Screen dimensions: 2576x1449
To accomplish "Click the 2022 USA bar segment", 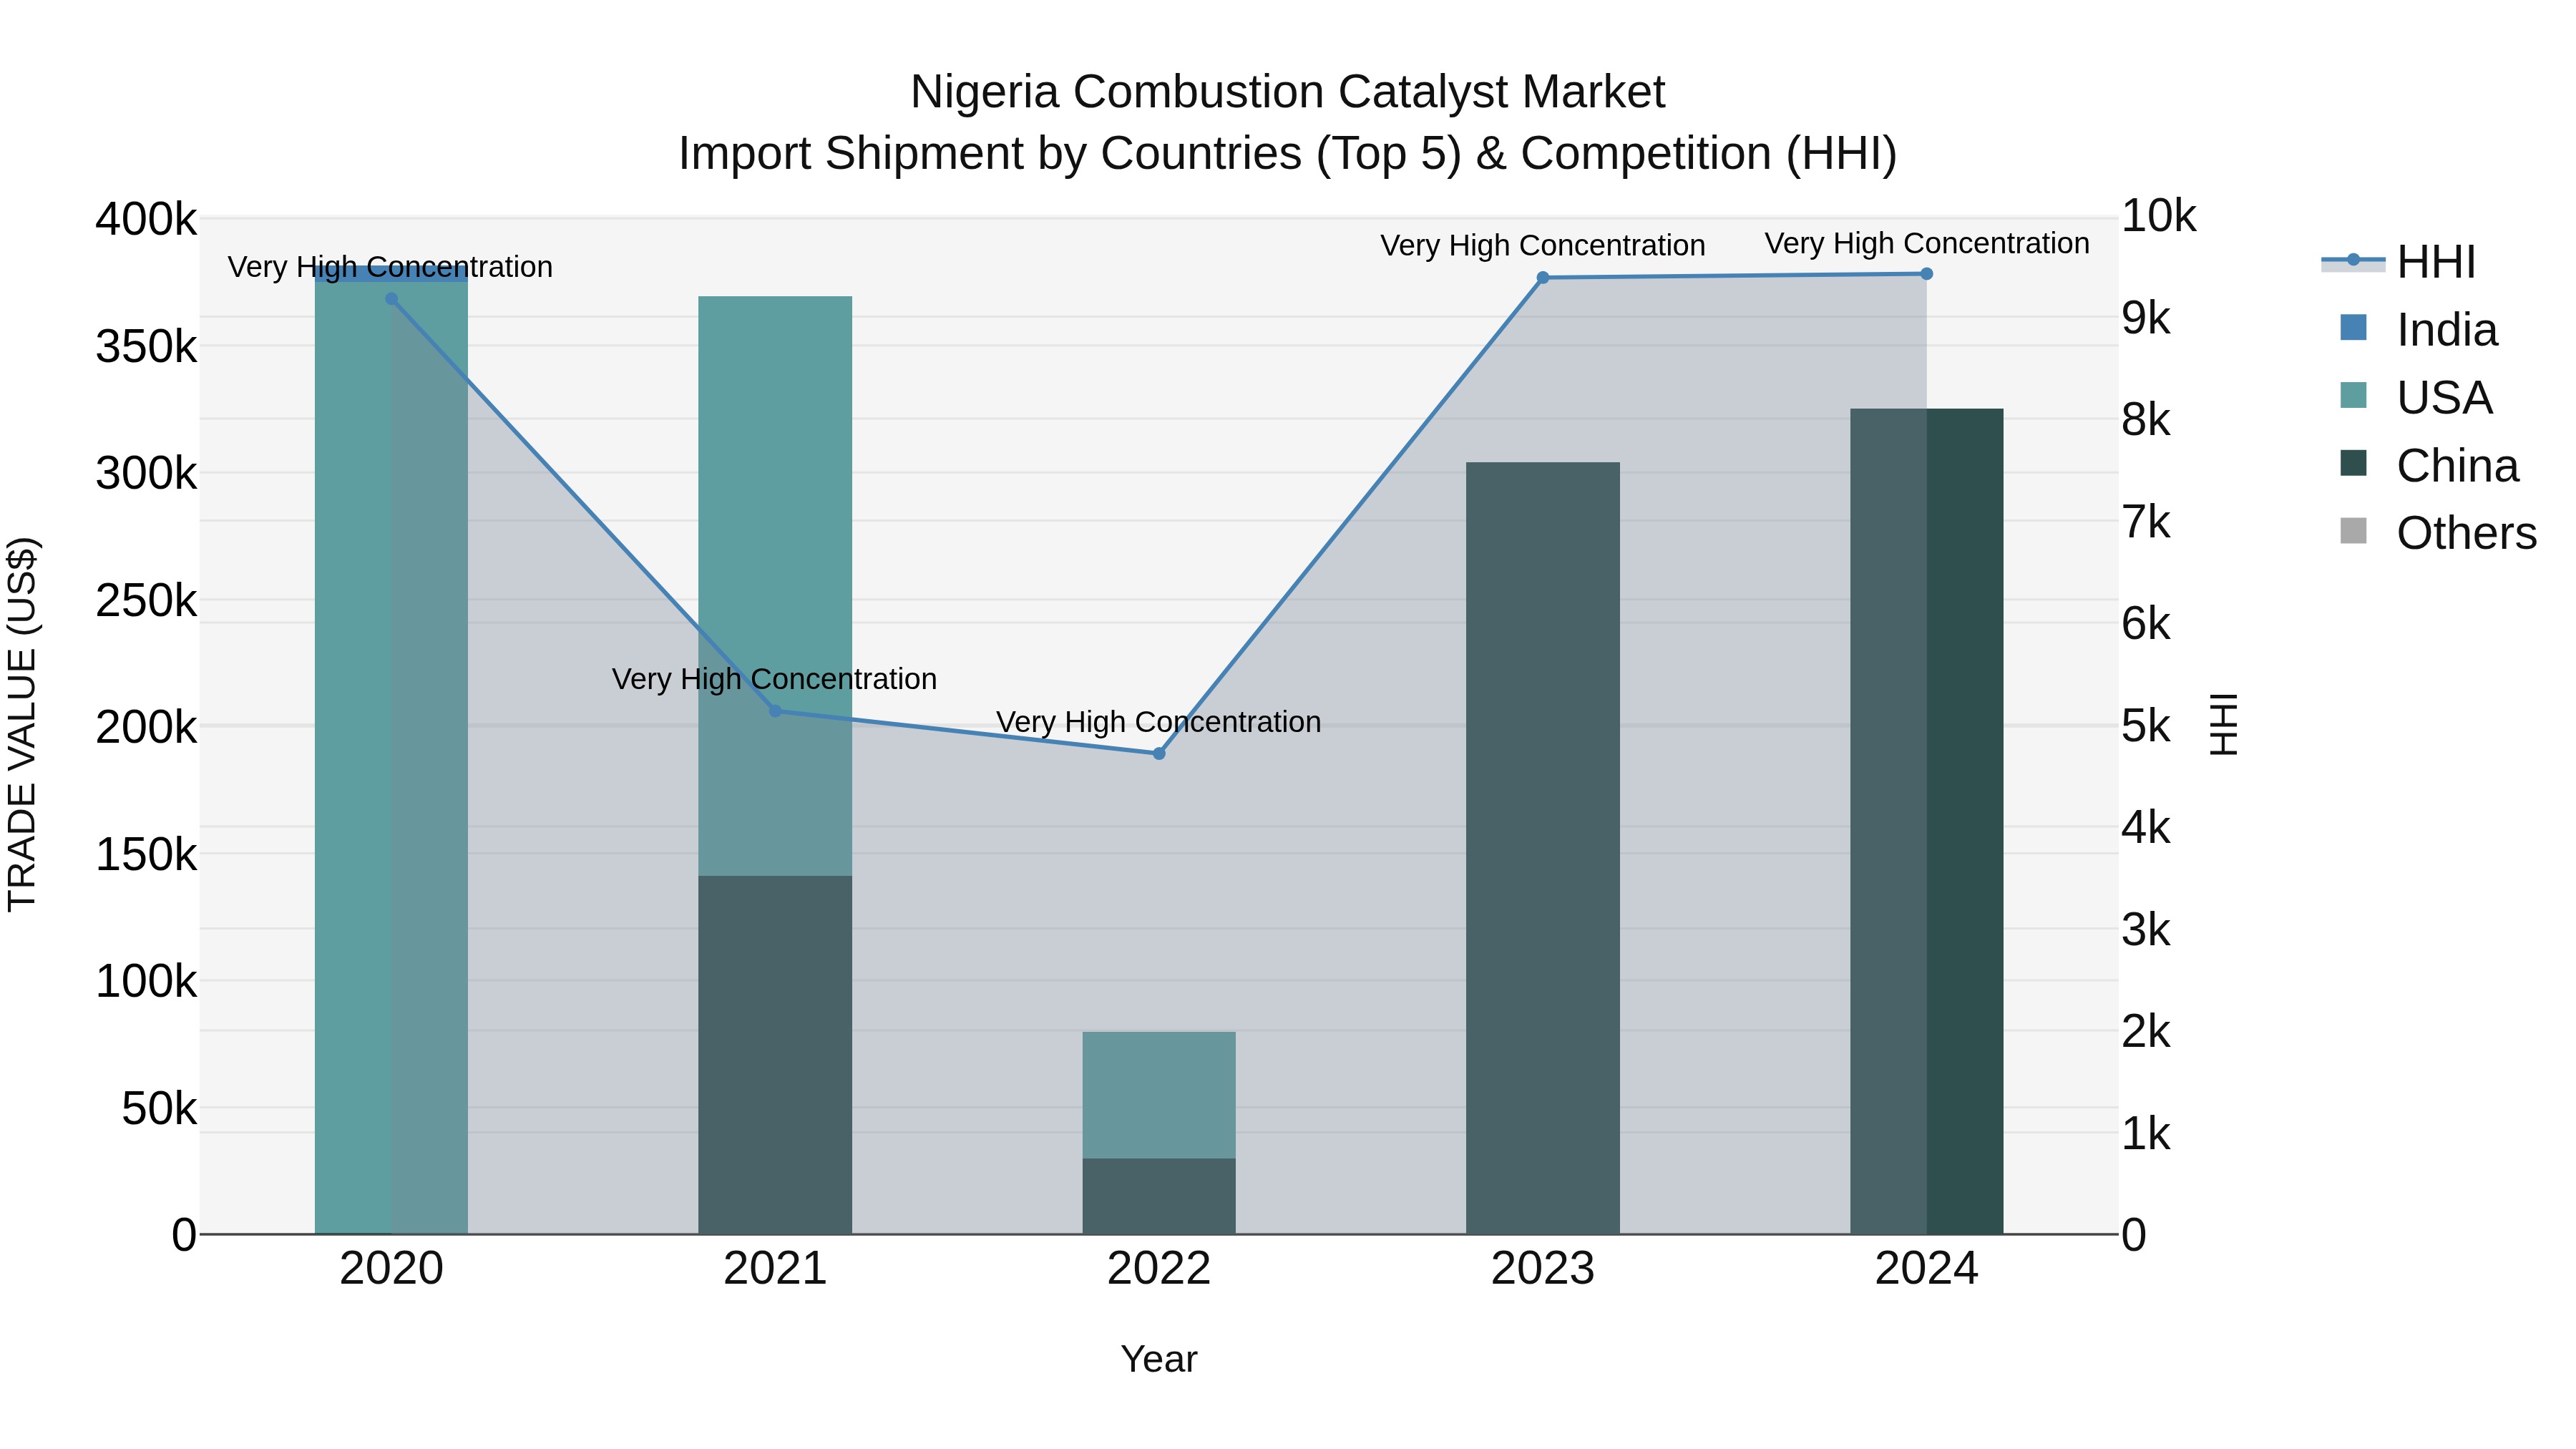I will [1159, 1095].
